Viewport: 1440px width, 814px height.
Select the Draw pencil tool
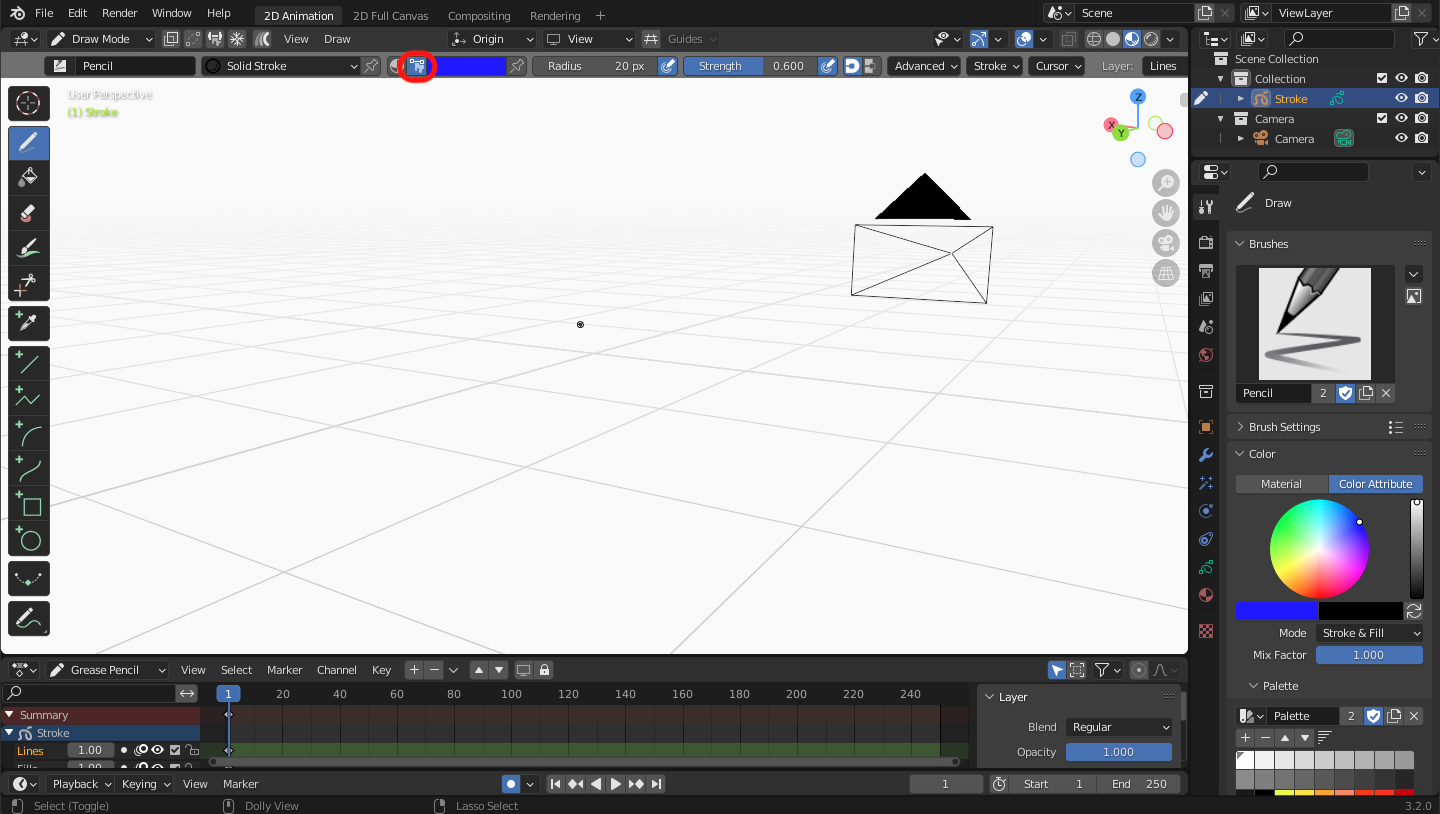click(x=29, y=143)
